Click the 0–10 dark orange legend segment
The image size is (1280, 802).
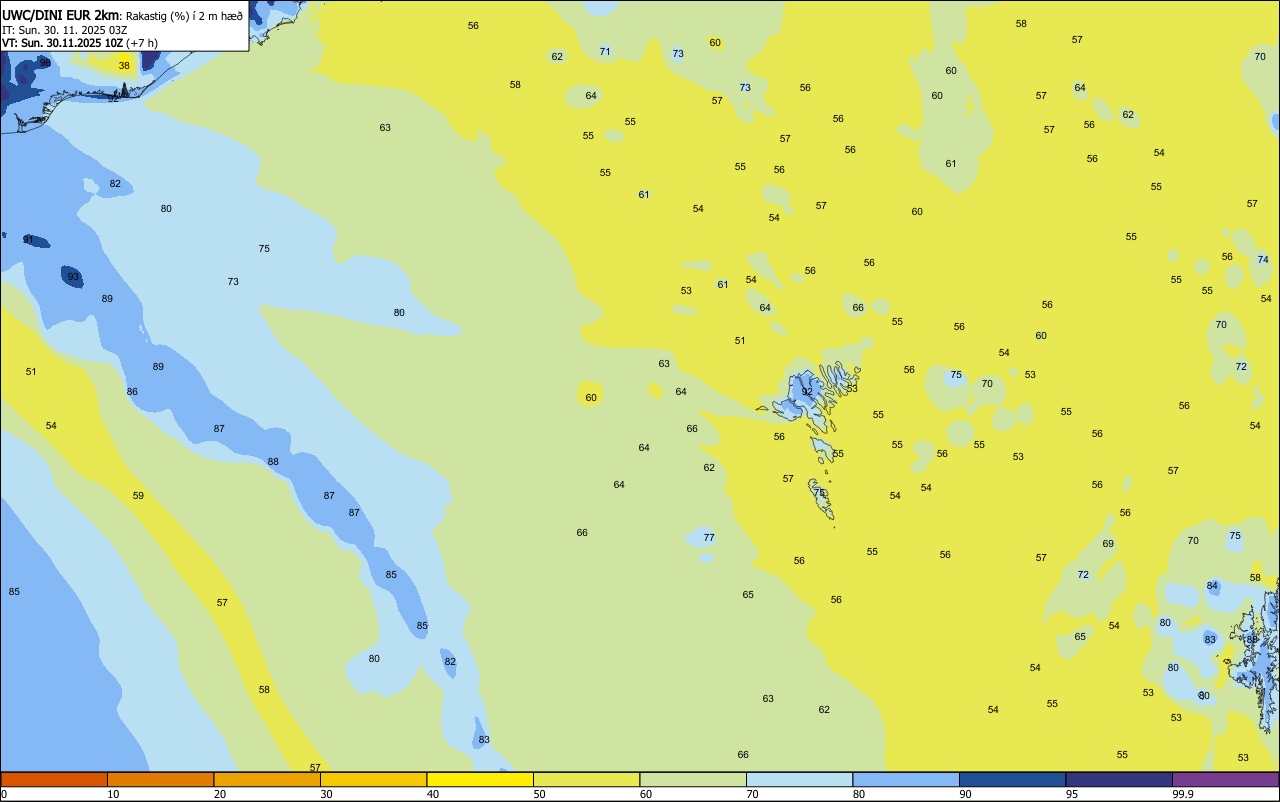pos(54,779)
